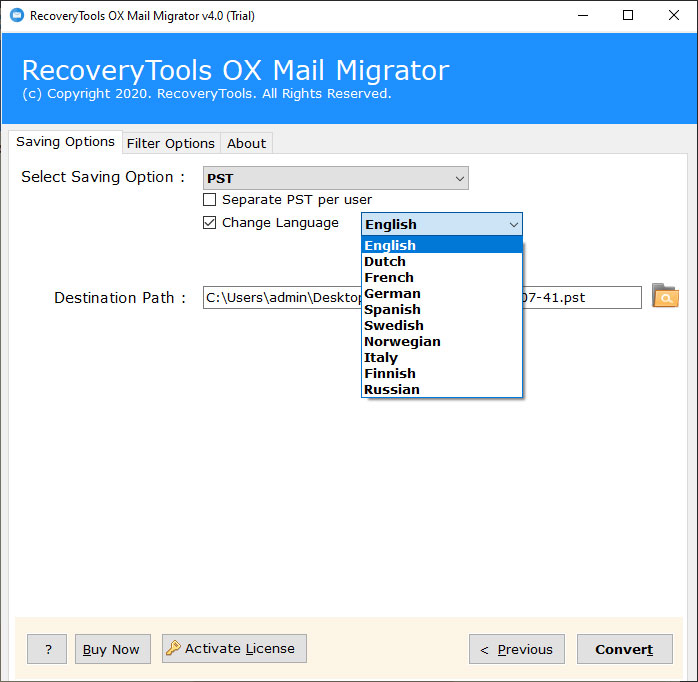This screenshot has width=698, height=682.
Task: Open the Select Saving Option PST dropdown
Action: click(x=336, y=178)
